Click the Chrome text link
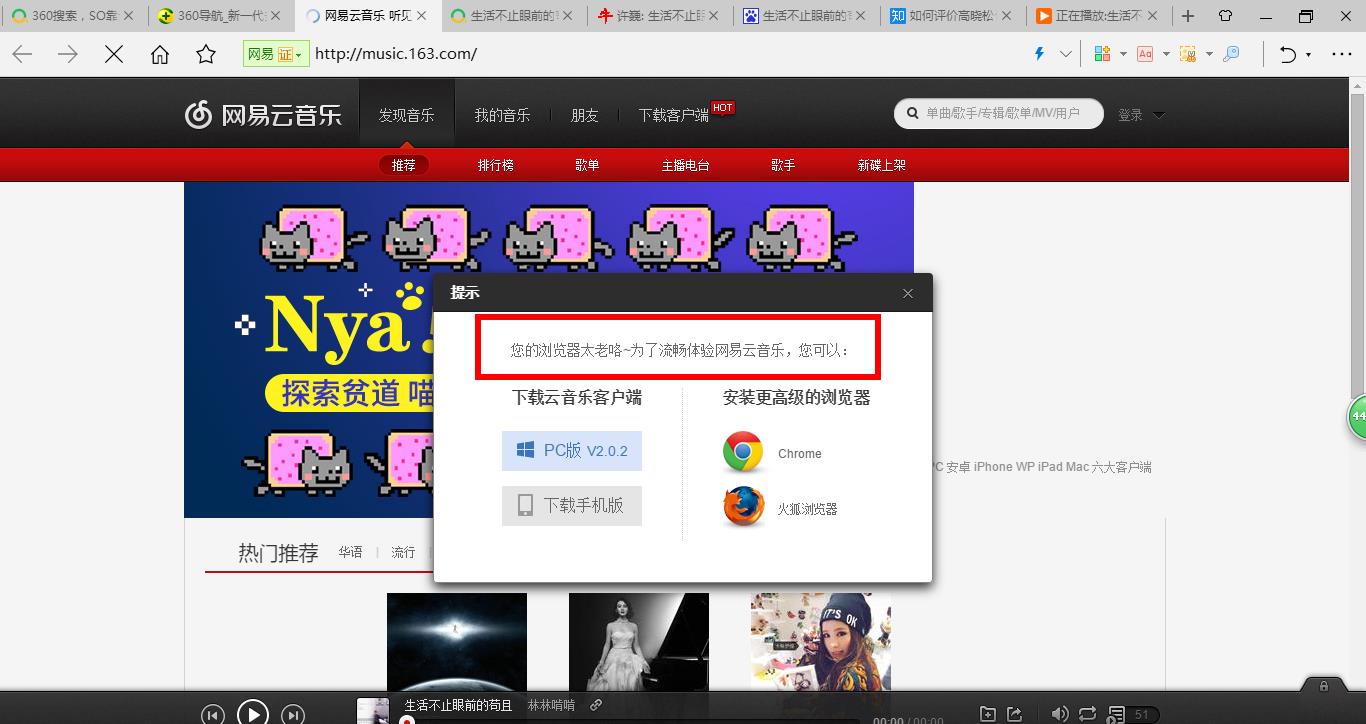 (800, 454)
